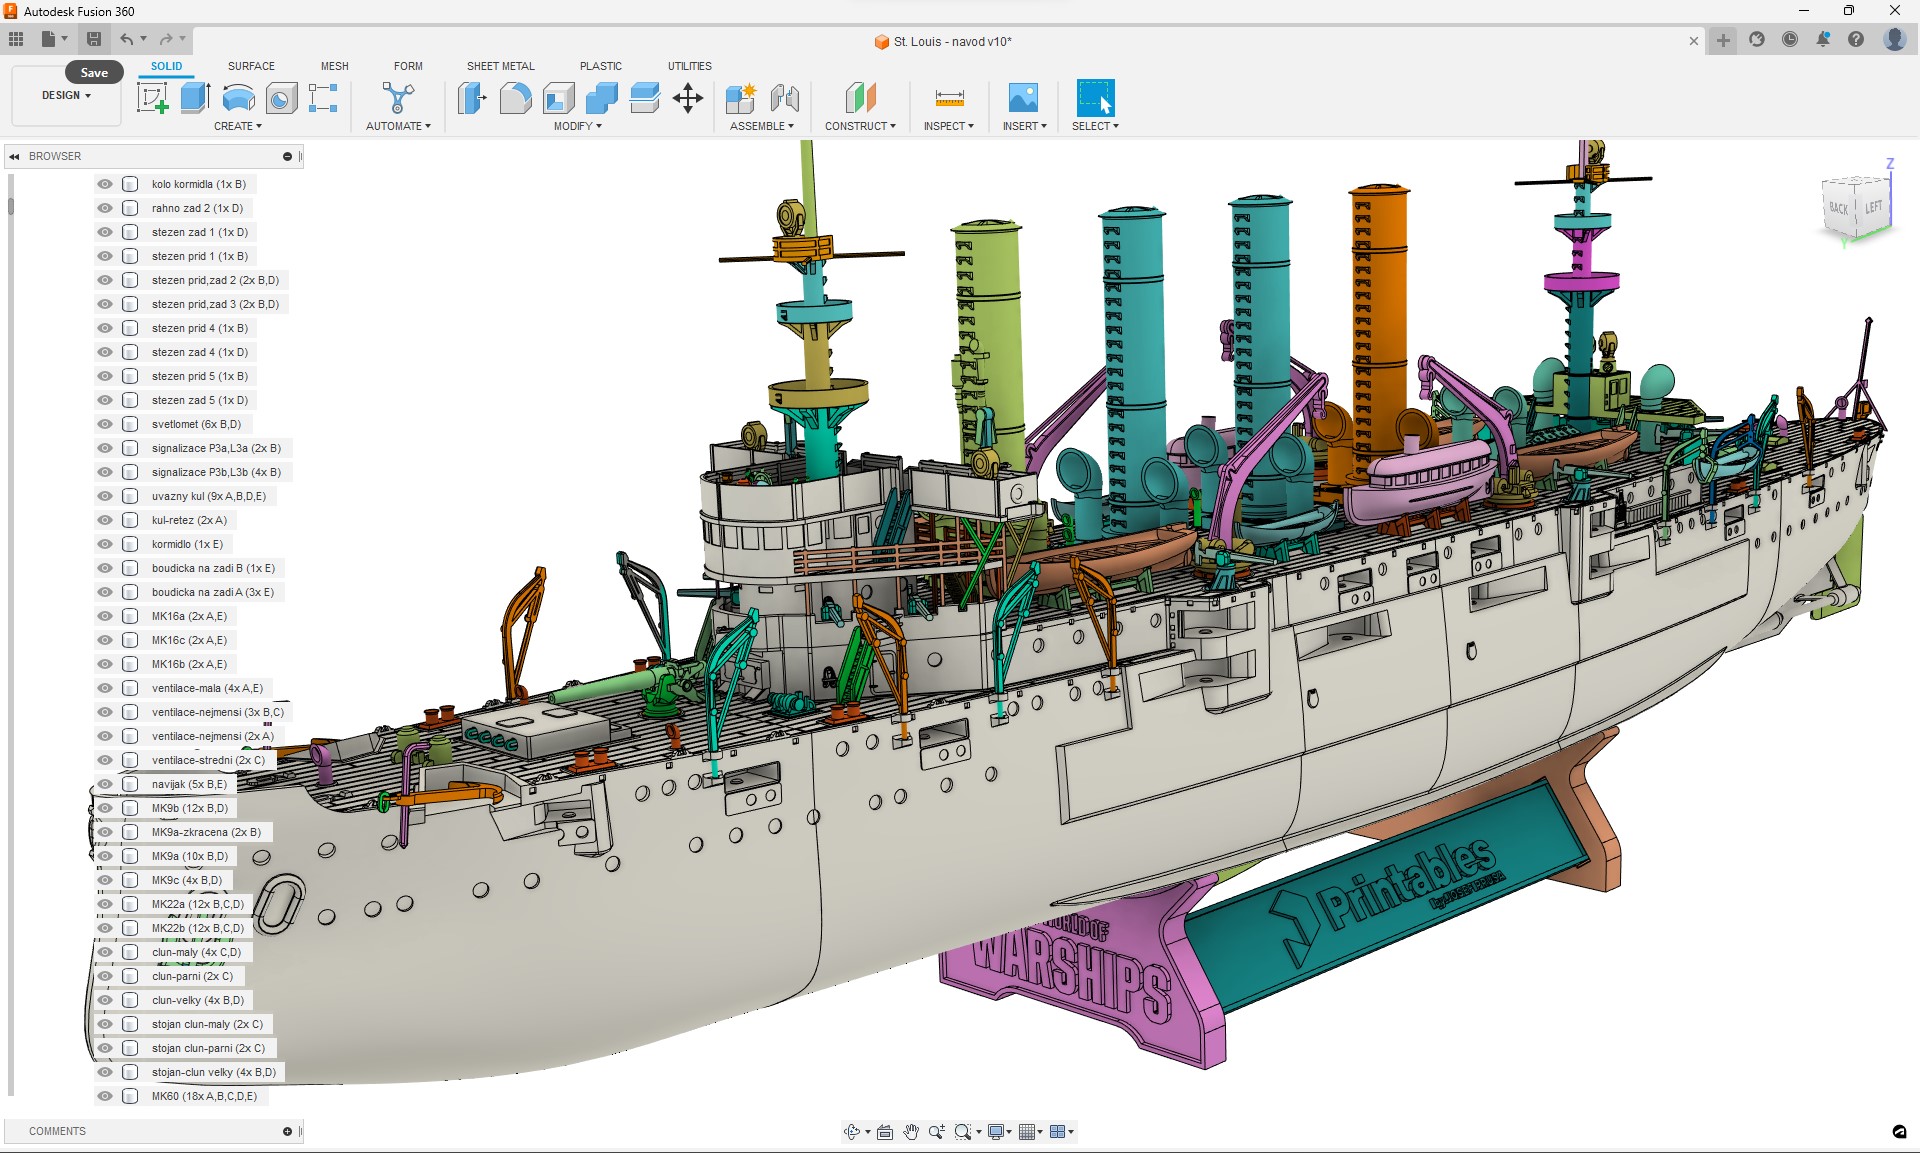Expand the CONSTRUCT dropdown menu
The width and height of the screenshot is (1920, 1153).
[x=860, y=126]
